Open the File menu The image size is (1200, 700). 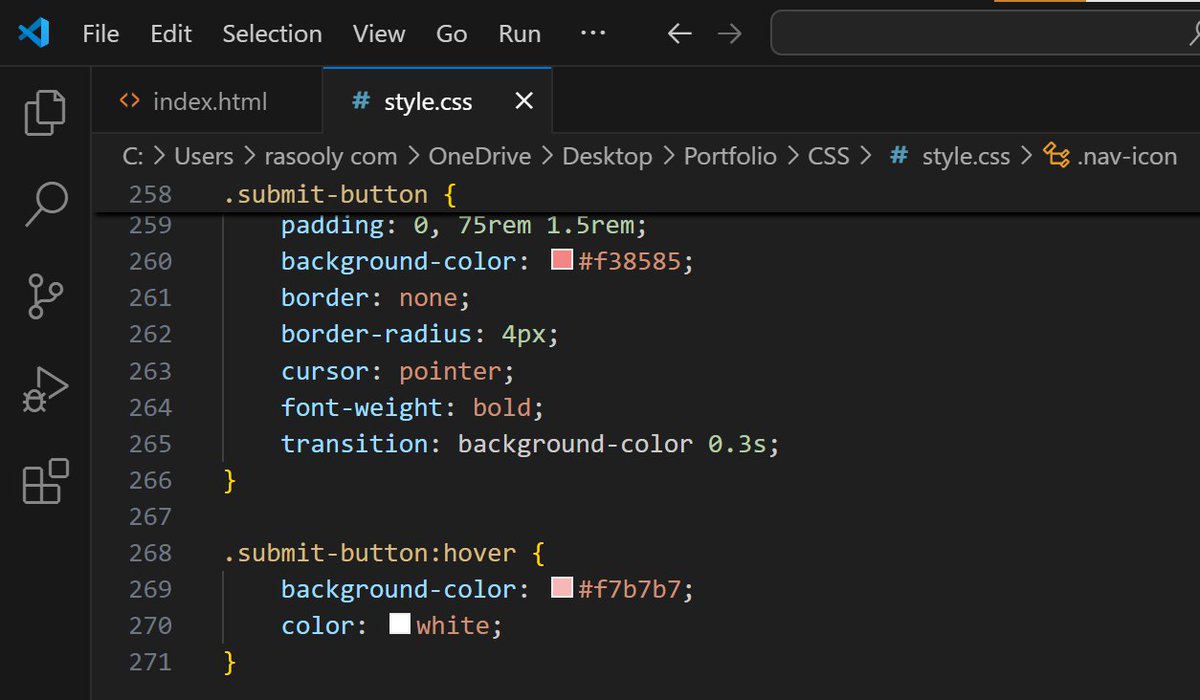click(x=101, y=34)
